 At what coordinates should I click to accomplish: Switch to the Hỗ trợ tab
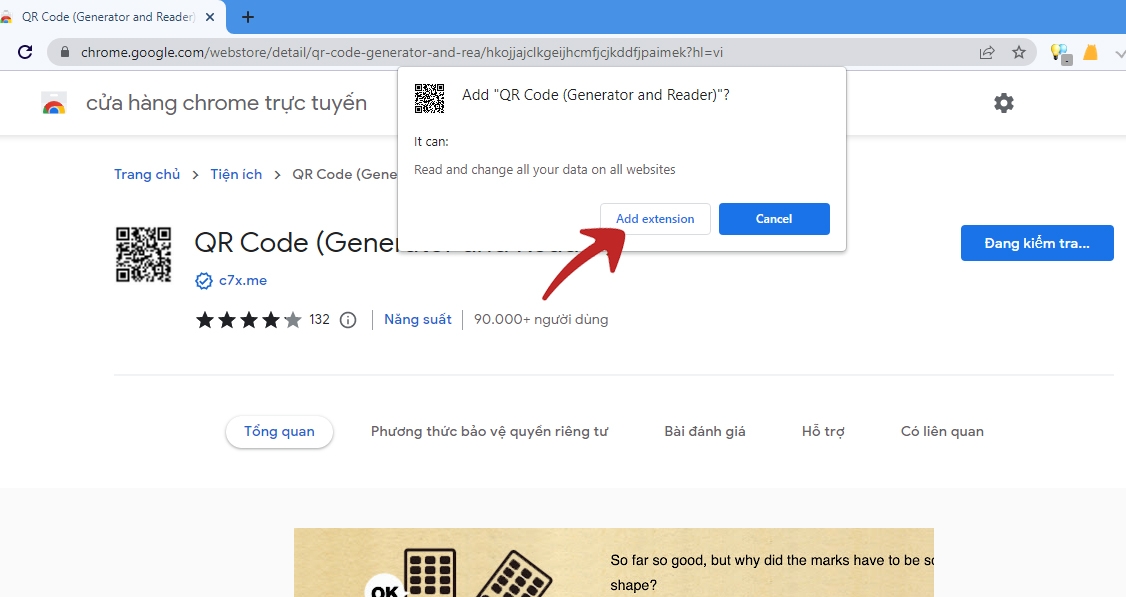pos(823,431)
